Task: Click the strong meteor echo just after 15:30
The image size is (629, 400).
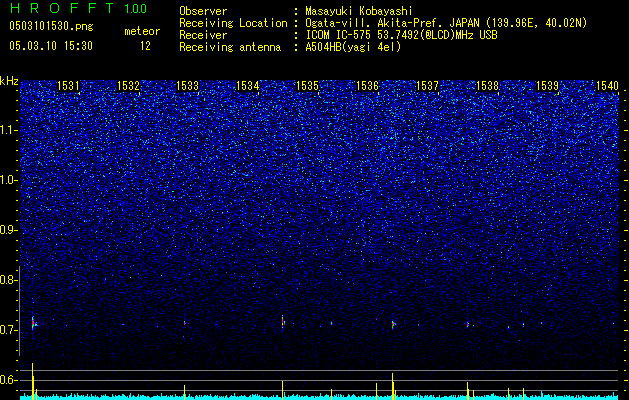Action: coord(33,323)
